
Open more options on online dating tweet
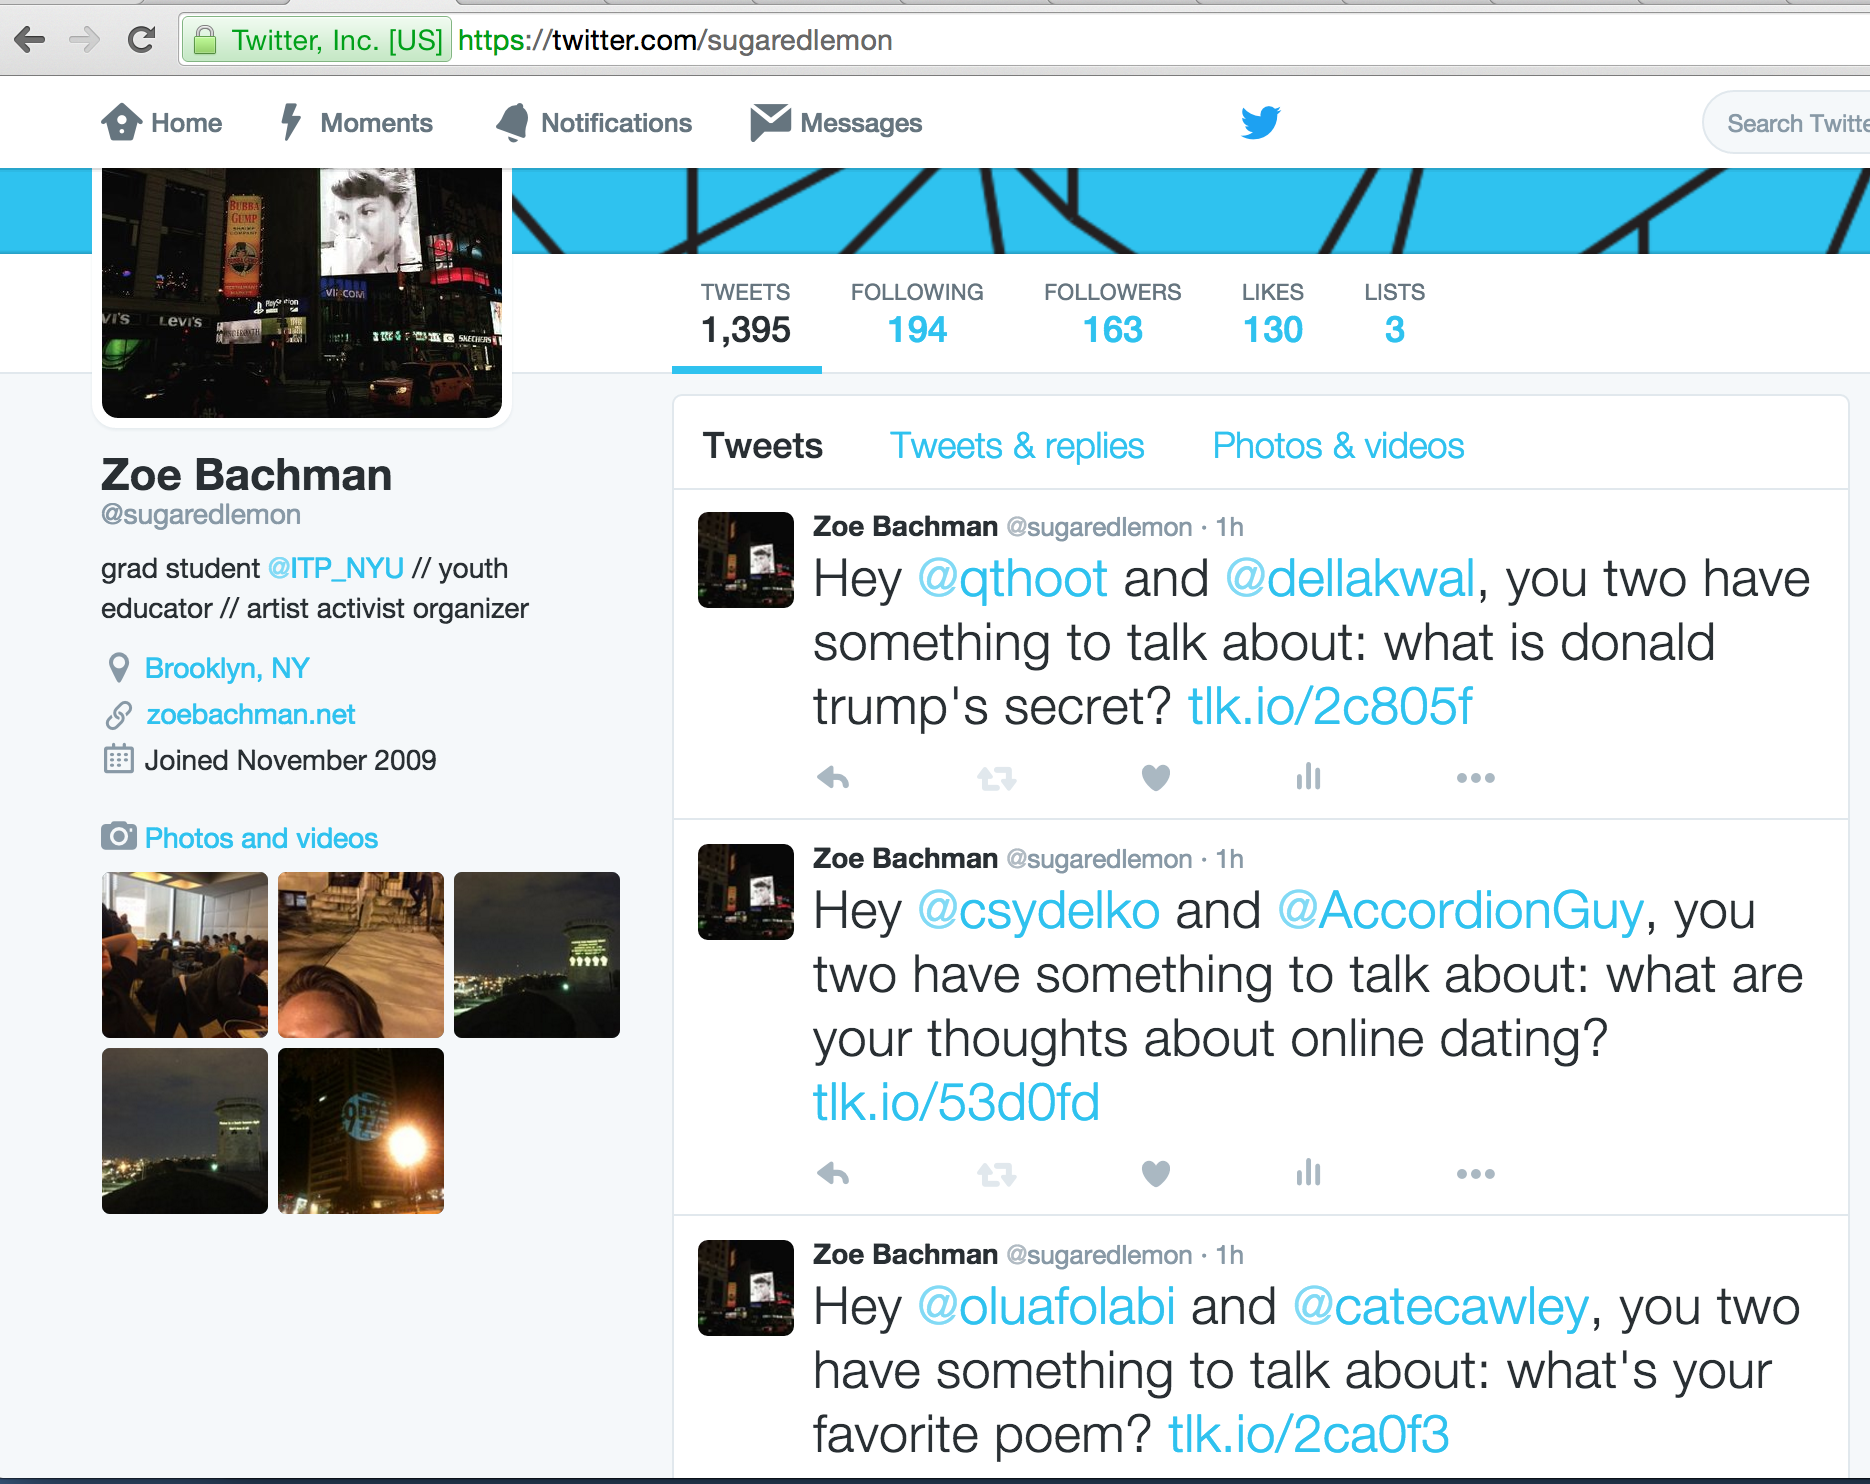tap(1476, 1174)
